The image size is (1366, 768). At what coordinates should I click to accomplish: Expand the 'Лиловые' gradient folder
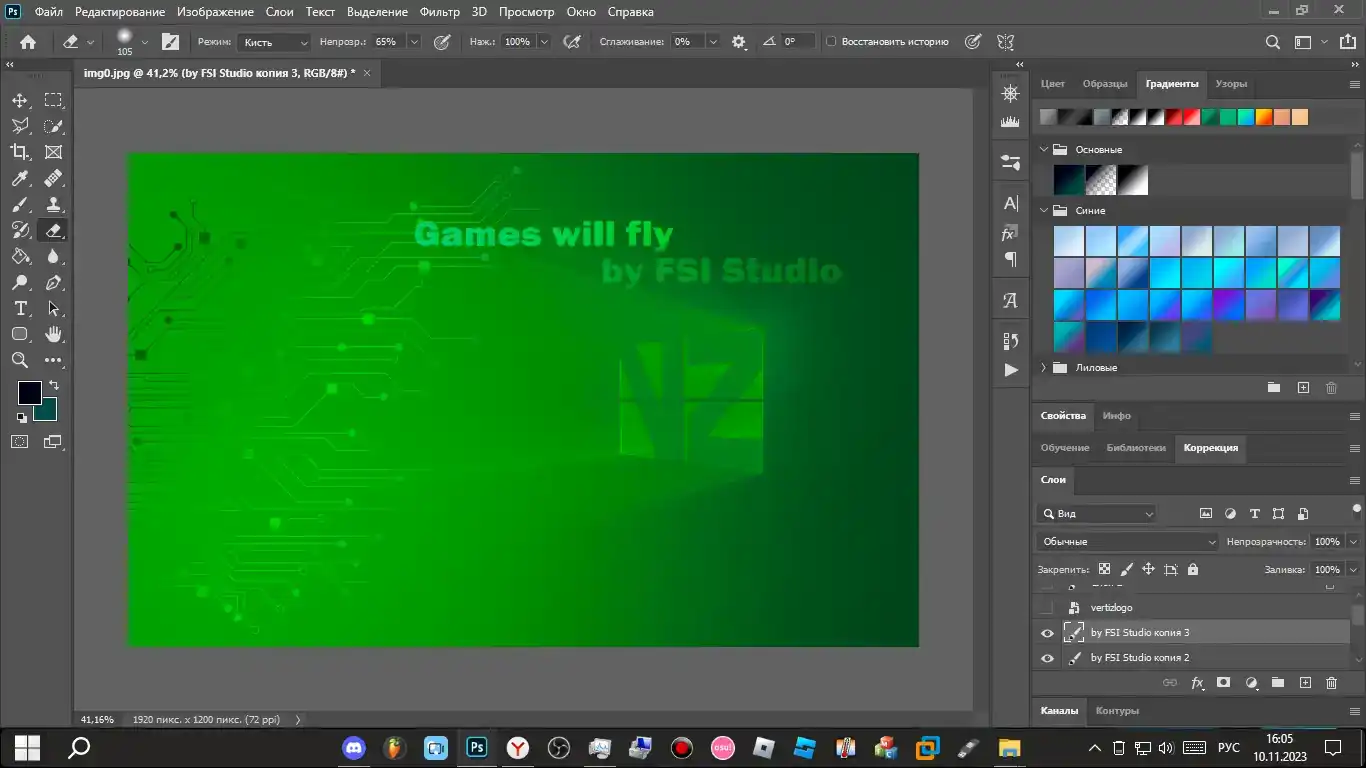pos(1043,368)
